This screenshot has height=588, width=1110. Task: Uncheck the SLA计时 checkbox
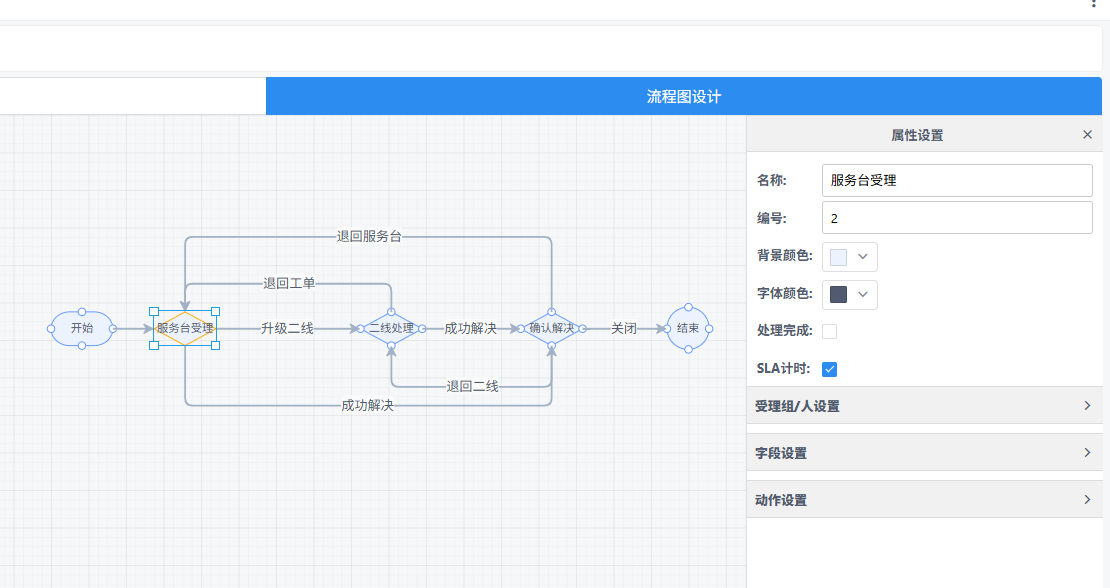(x=830, y=369)
